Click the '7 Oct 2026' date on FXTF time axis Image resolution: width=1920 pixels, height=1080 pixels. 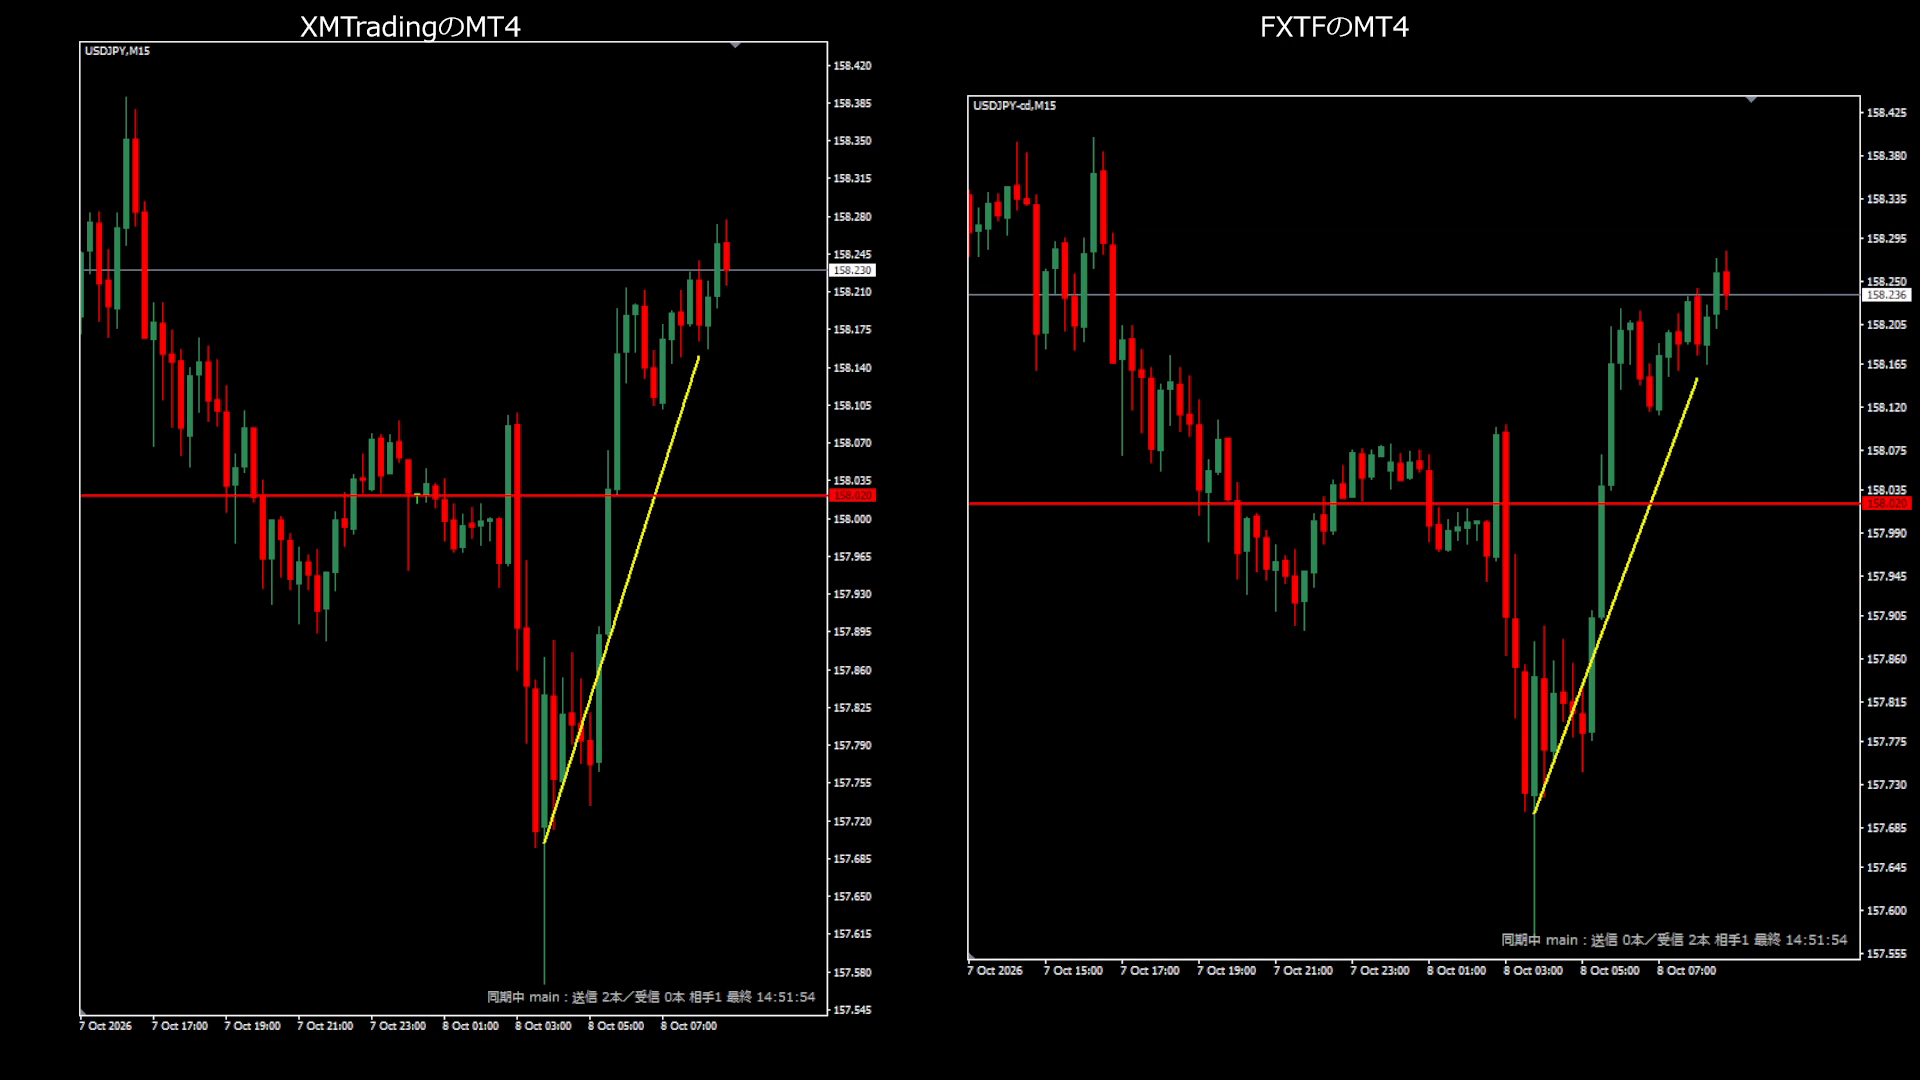pos(995,971)
